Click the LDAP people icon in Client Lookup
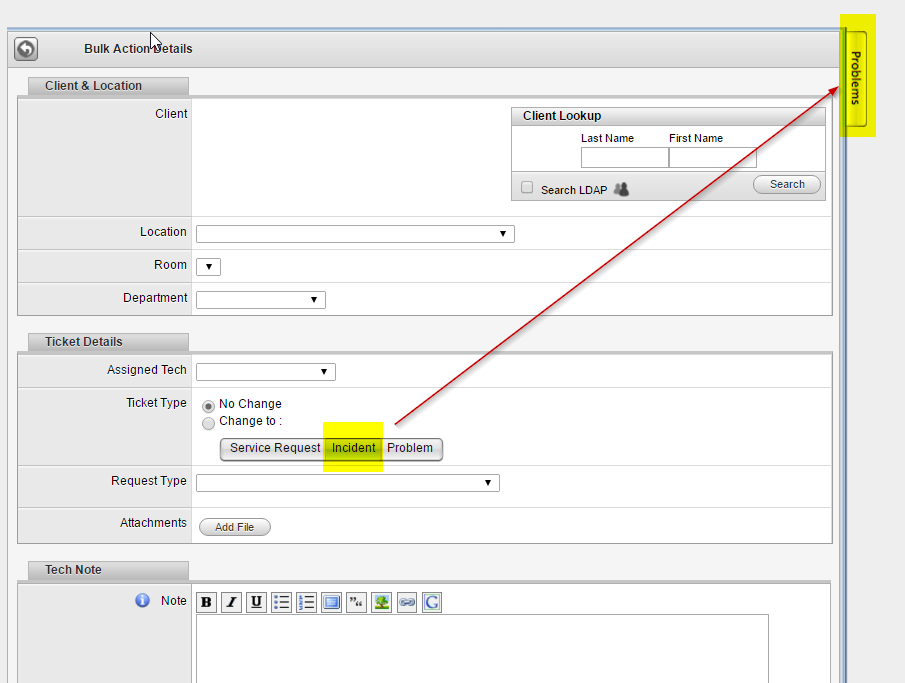Image resolution: width=905 pixels, height=683 pixels. (621, 189)
